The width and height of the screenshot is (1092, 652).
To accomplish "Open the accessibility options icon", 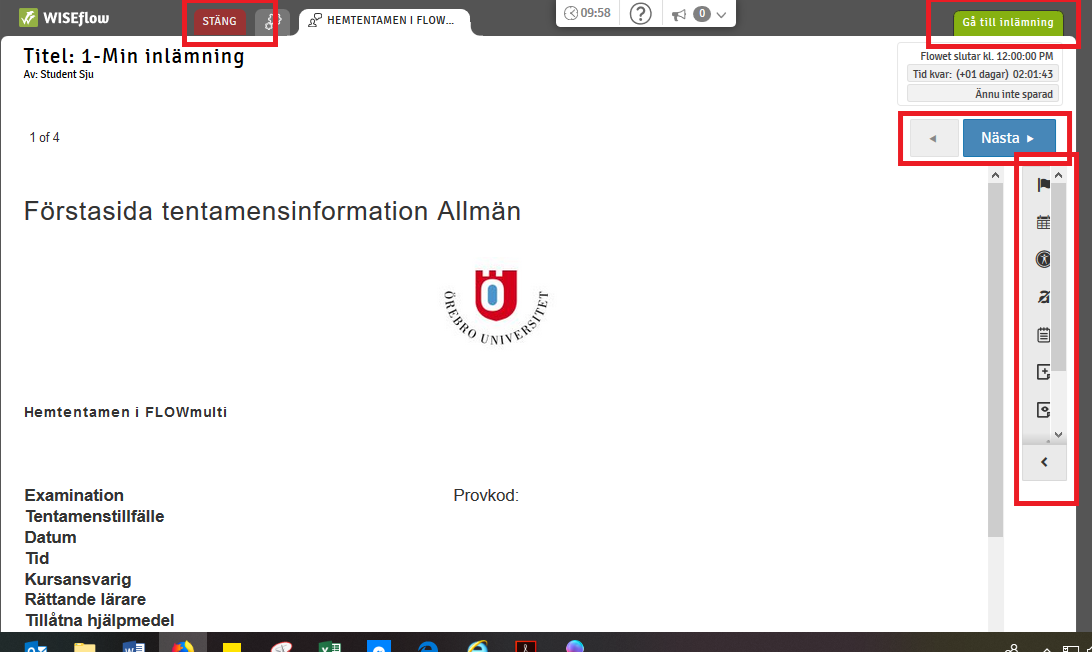I will pos(1043,260).
